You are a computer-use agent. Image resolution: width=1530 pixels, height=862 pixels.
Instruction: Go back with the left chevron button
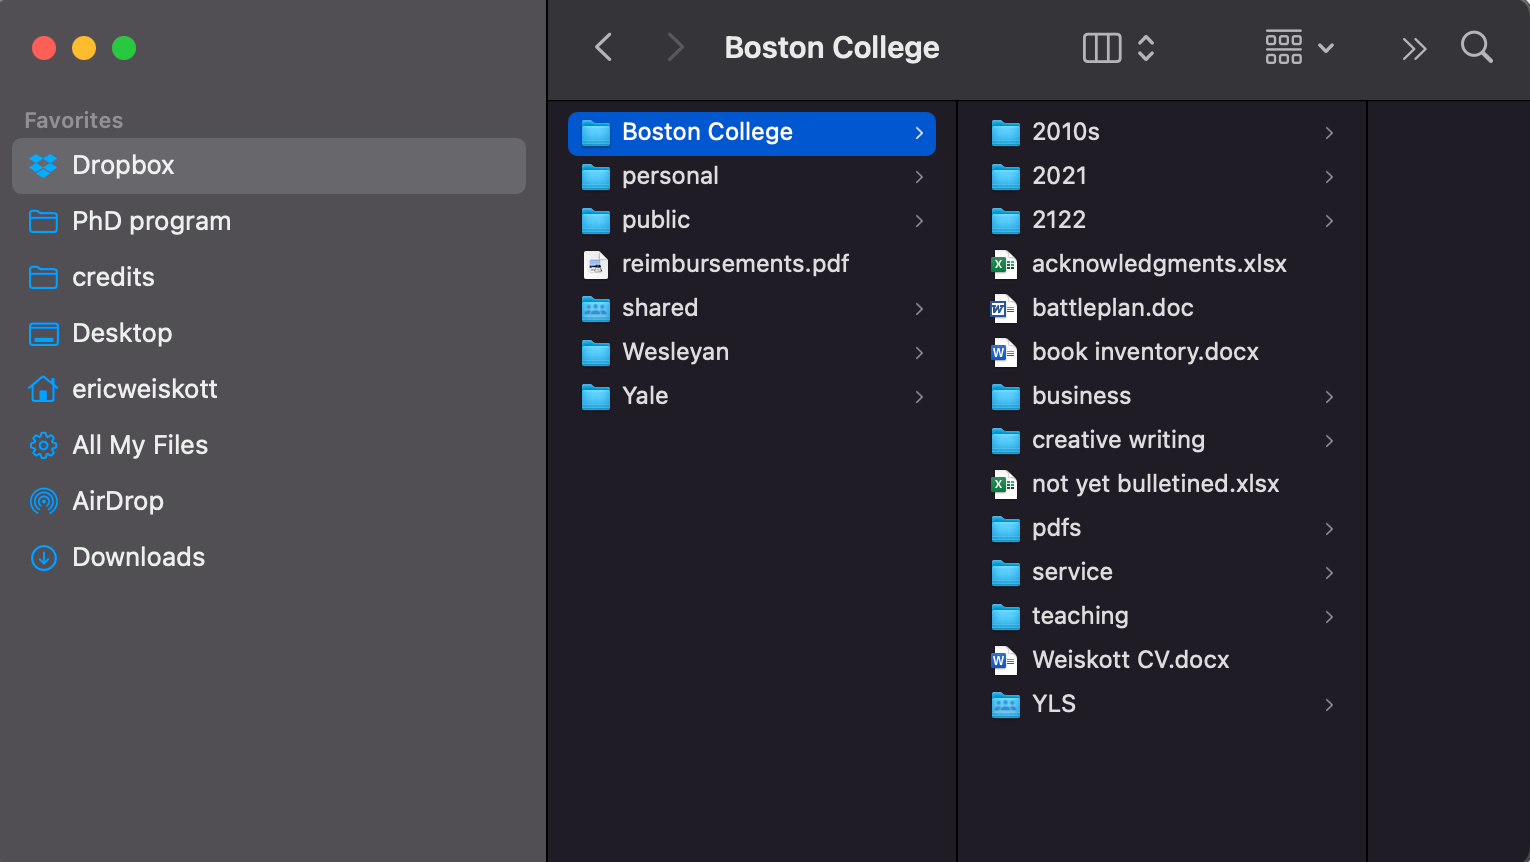pos(603,47)
